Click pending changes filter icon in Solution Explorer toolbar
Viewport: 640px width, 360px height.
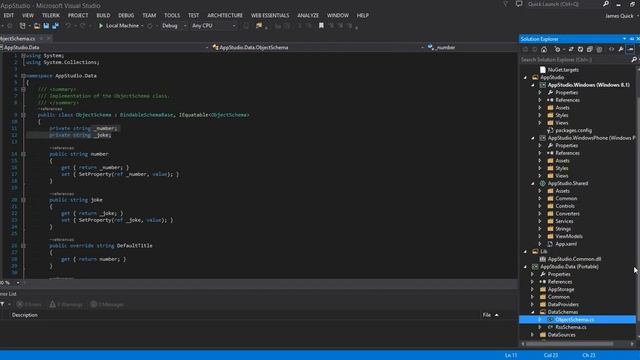pyautogui.click(x=557, y=49)
